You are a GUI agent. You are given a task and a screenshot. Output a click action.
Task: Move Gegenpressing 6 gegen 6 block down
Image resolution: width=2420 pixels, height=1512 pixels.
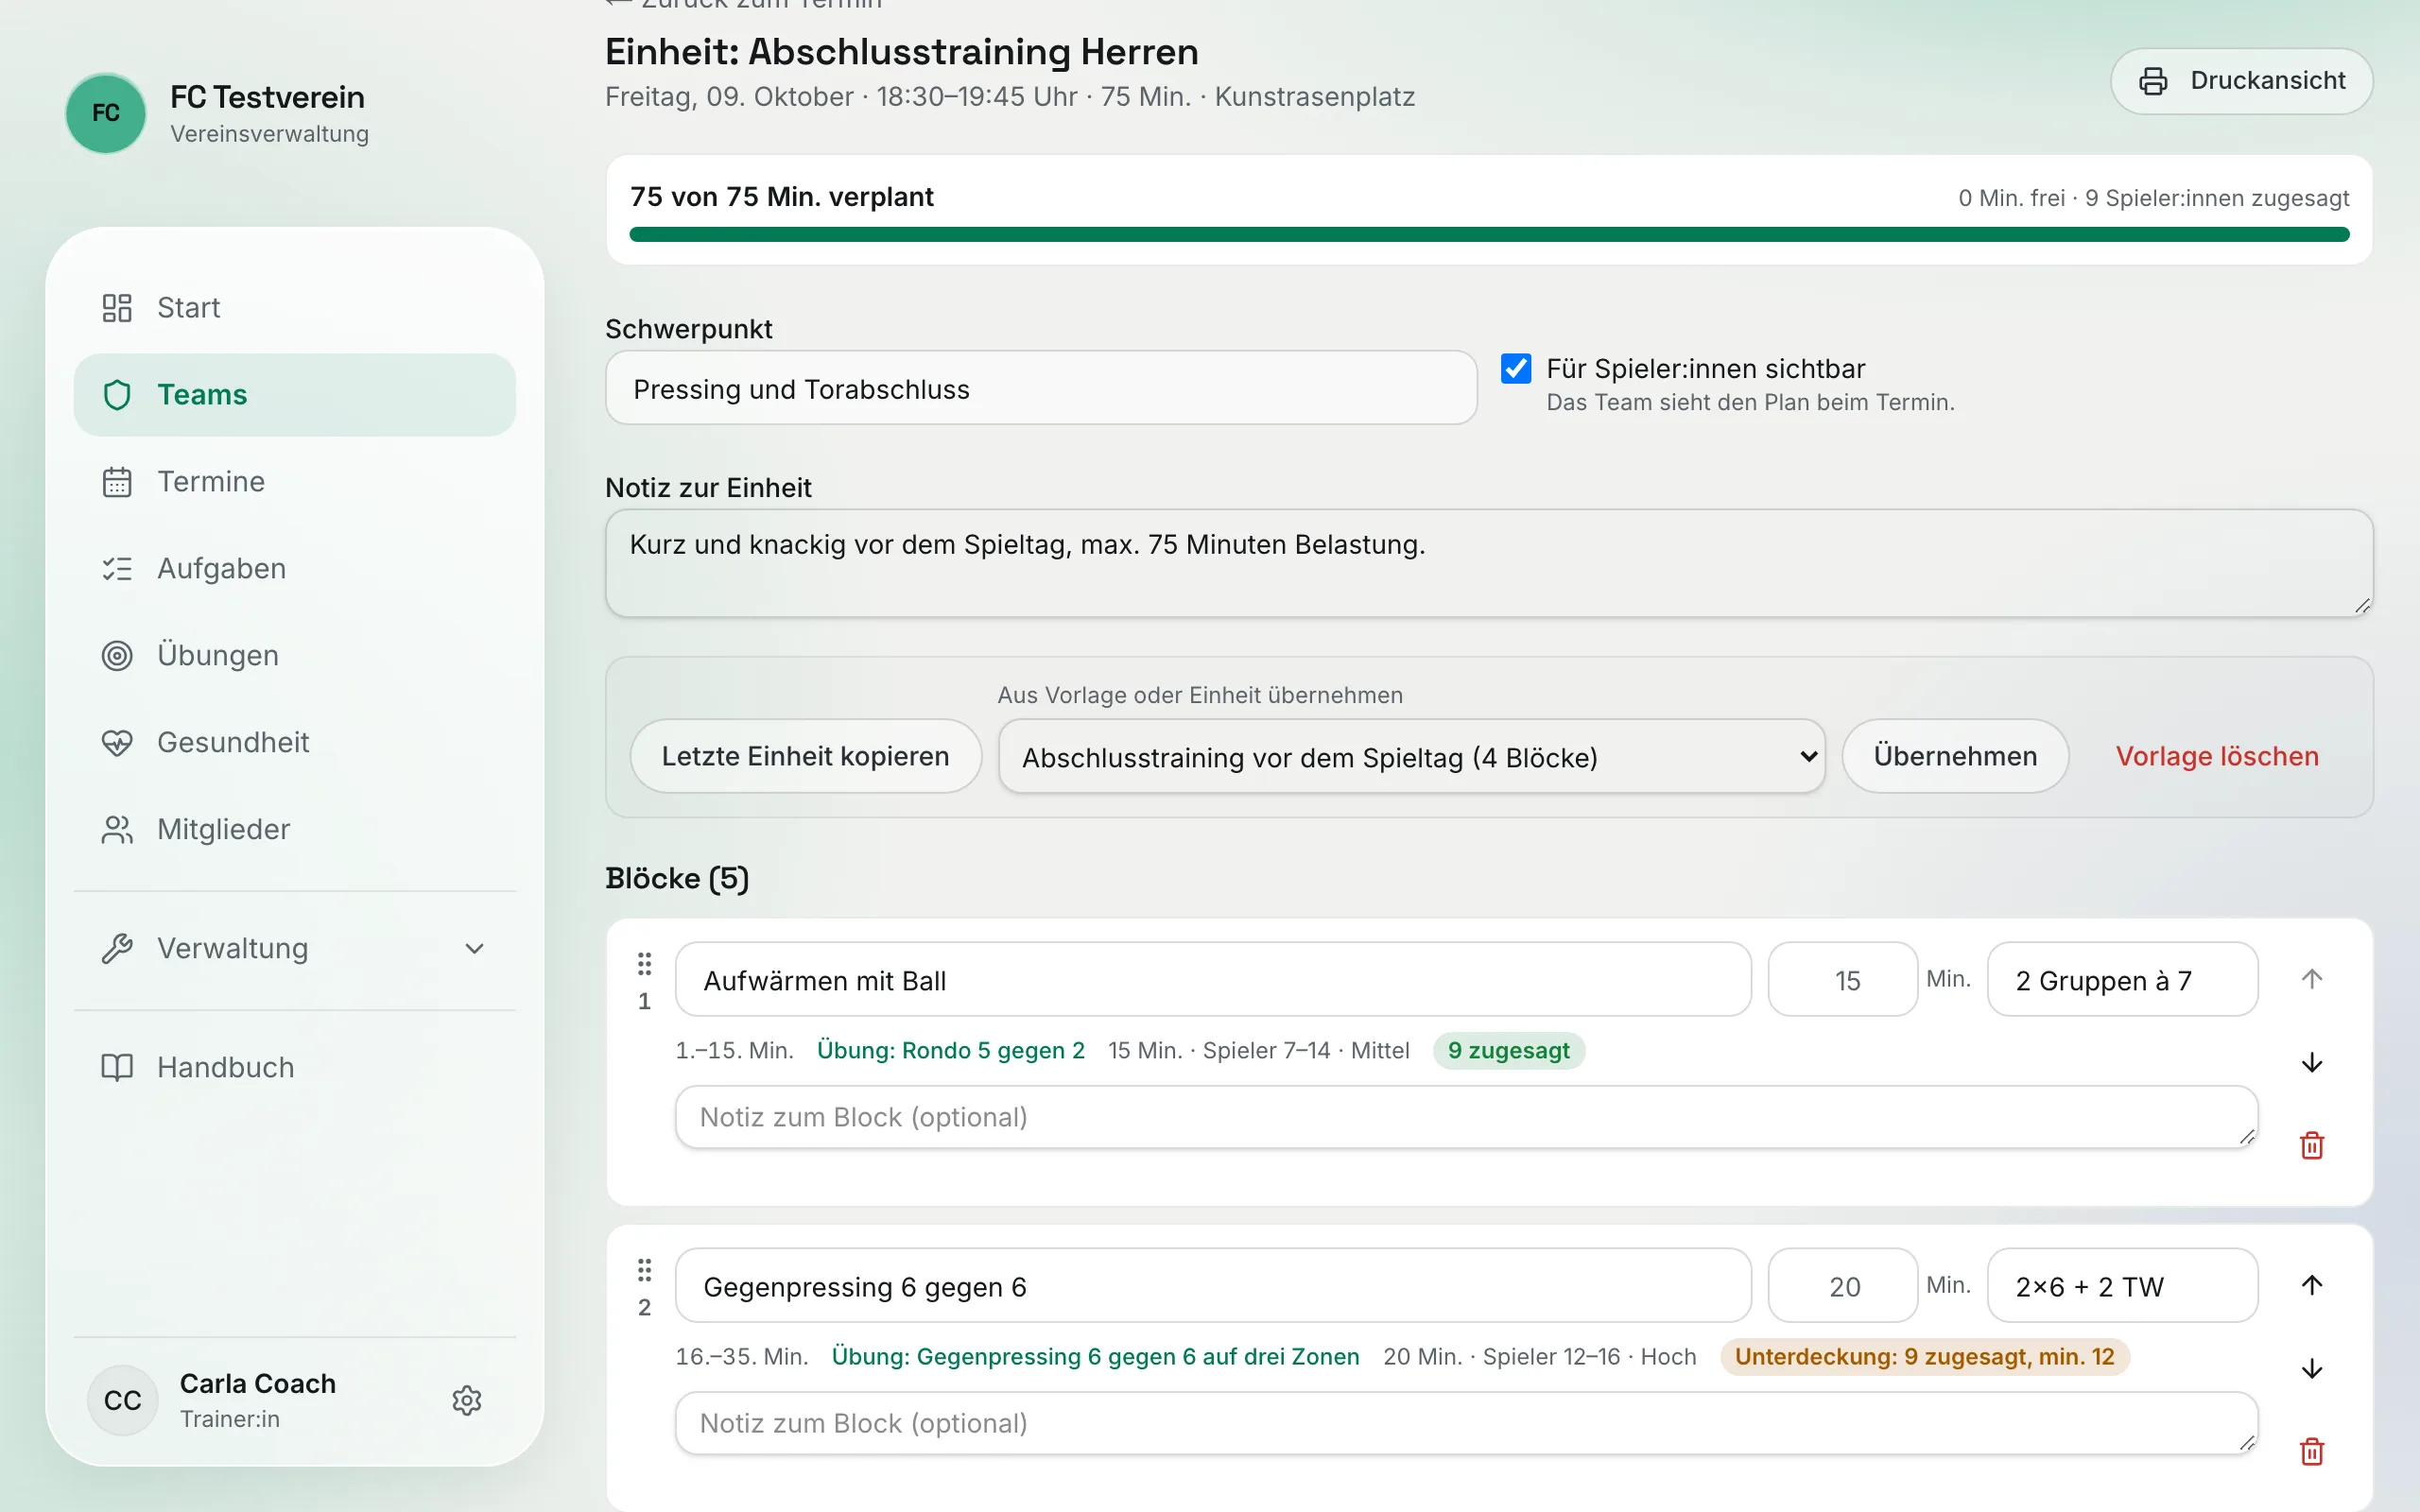coord(2311,1368)
